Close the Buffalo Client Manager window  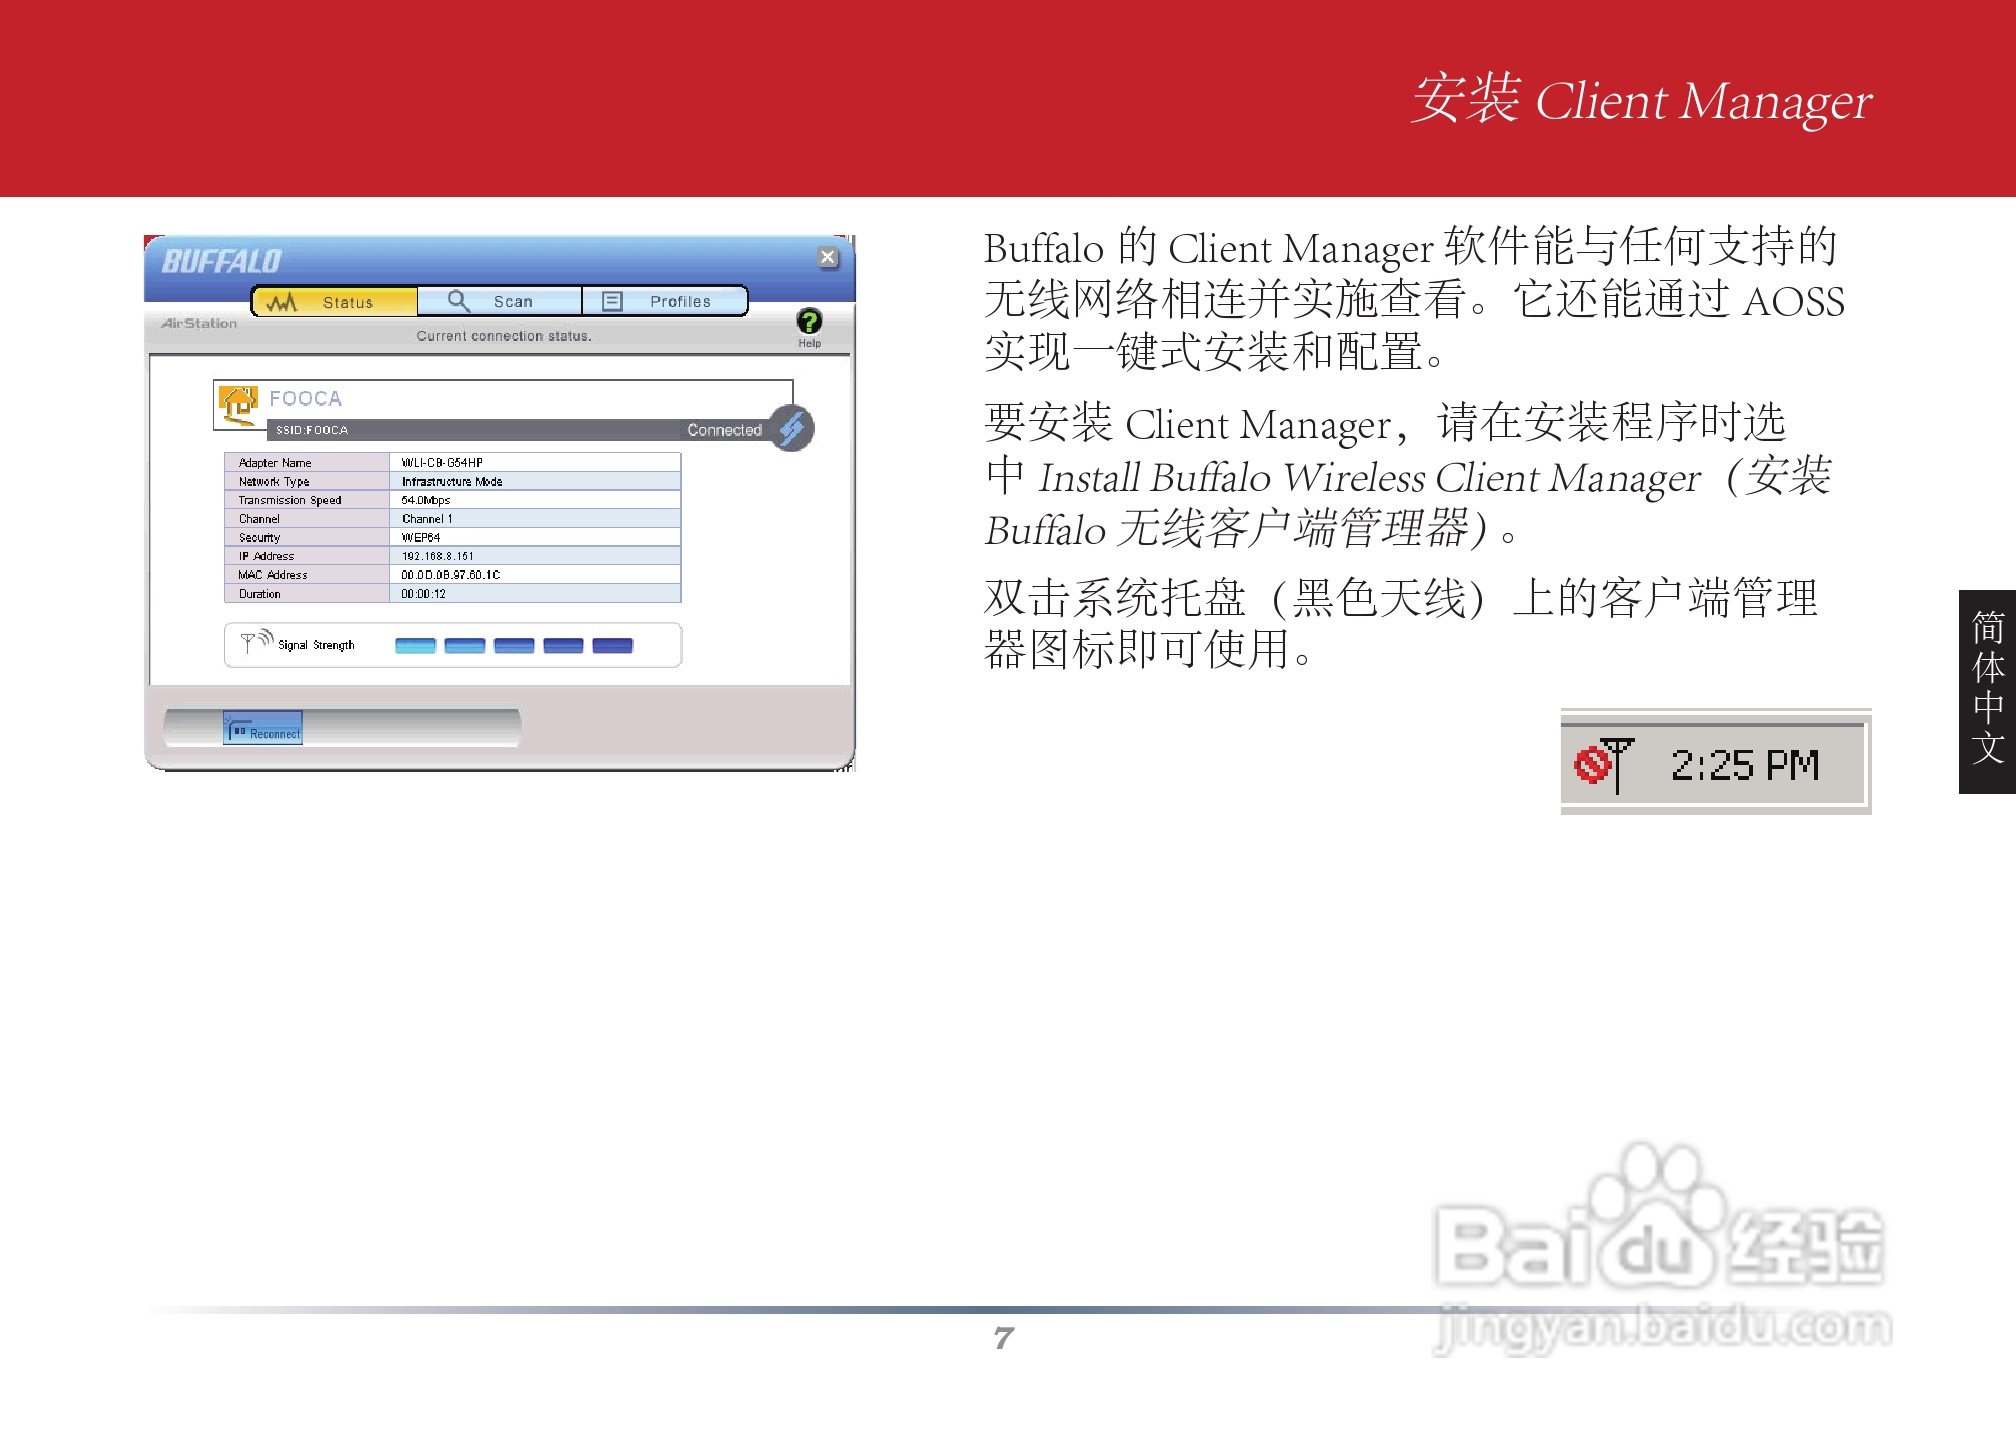(x=827, y=257)
